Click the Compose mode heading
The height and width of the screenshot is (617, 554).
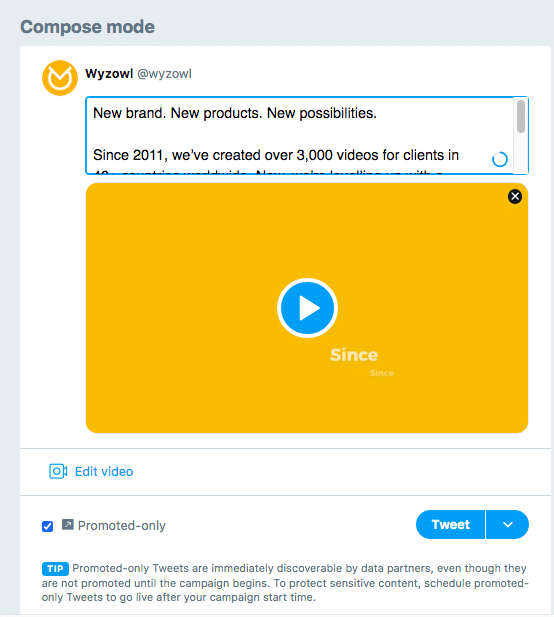[87, 27]
